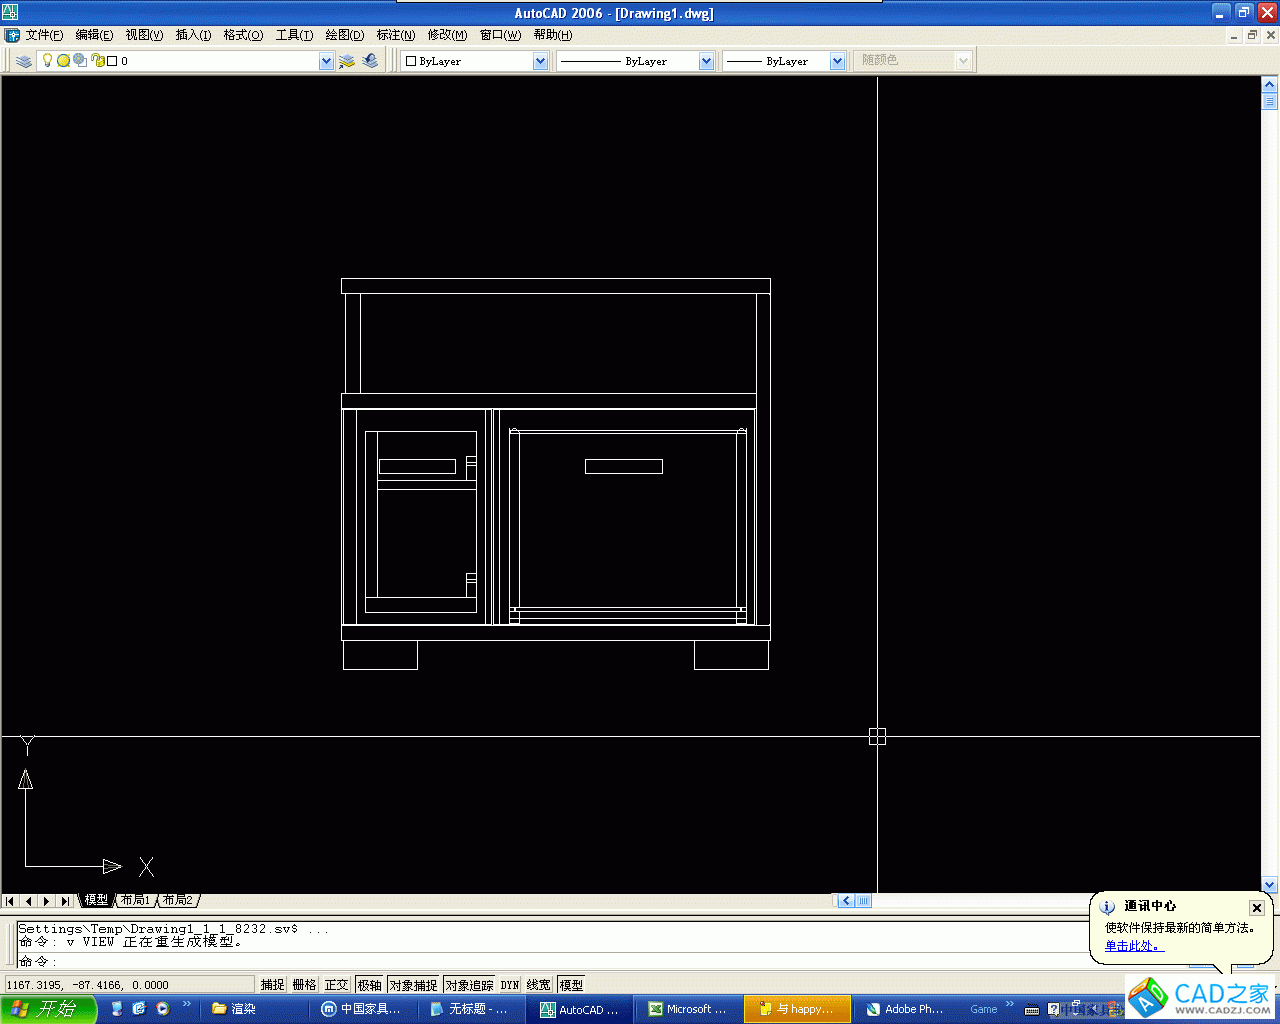1280x1024 pixels.
Task: Switch to the 布局1 tab
Action: click(134, 900)
